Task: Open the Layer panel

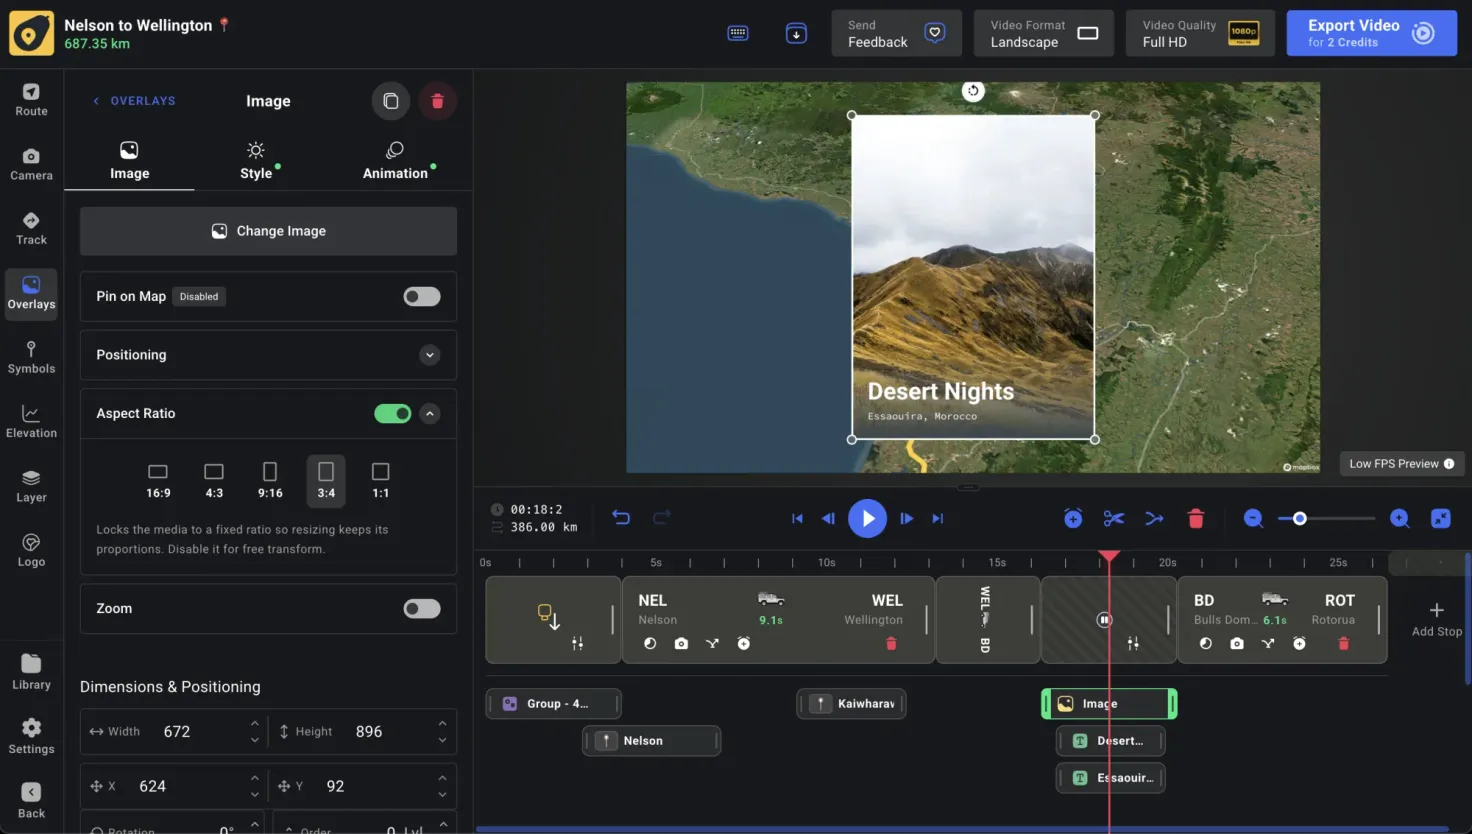Action: (x=31, y=486)
